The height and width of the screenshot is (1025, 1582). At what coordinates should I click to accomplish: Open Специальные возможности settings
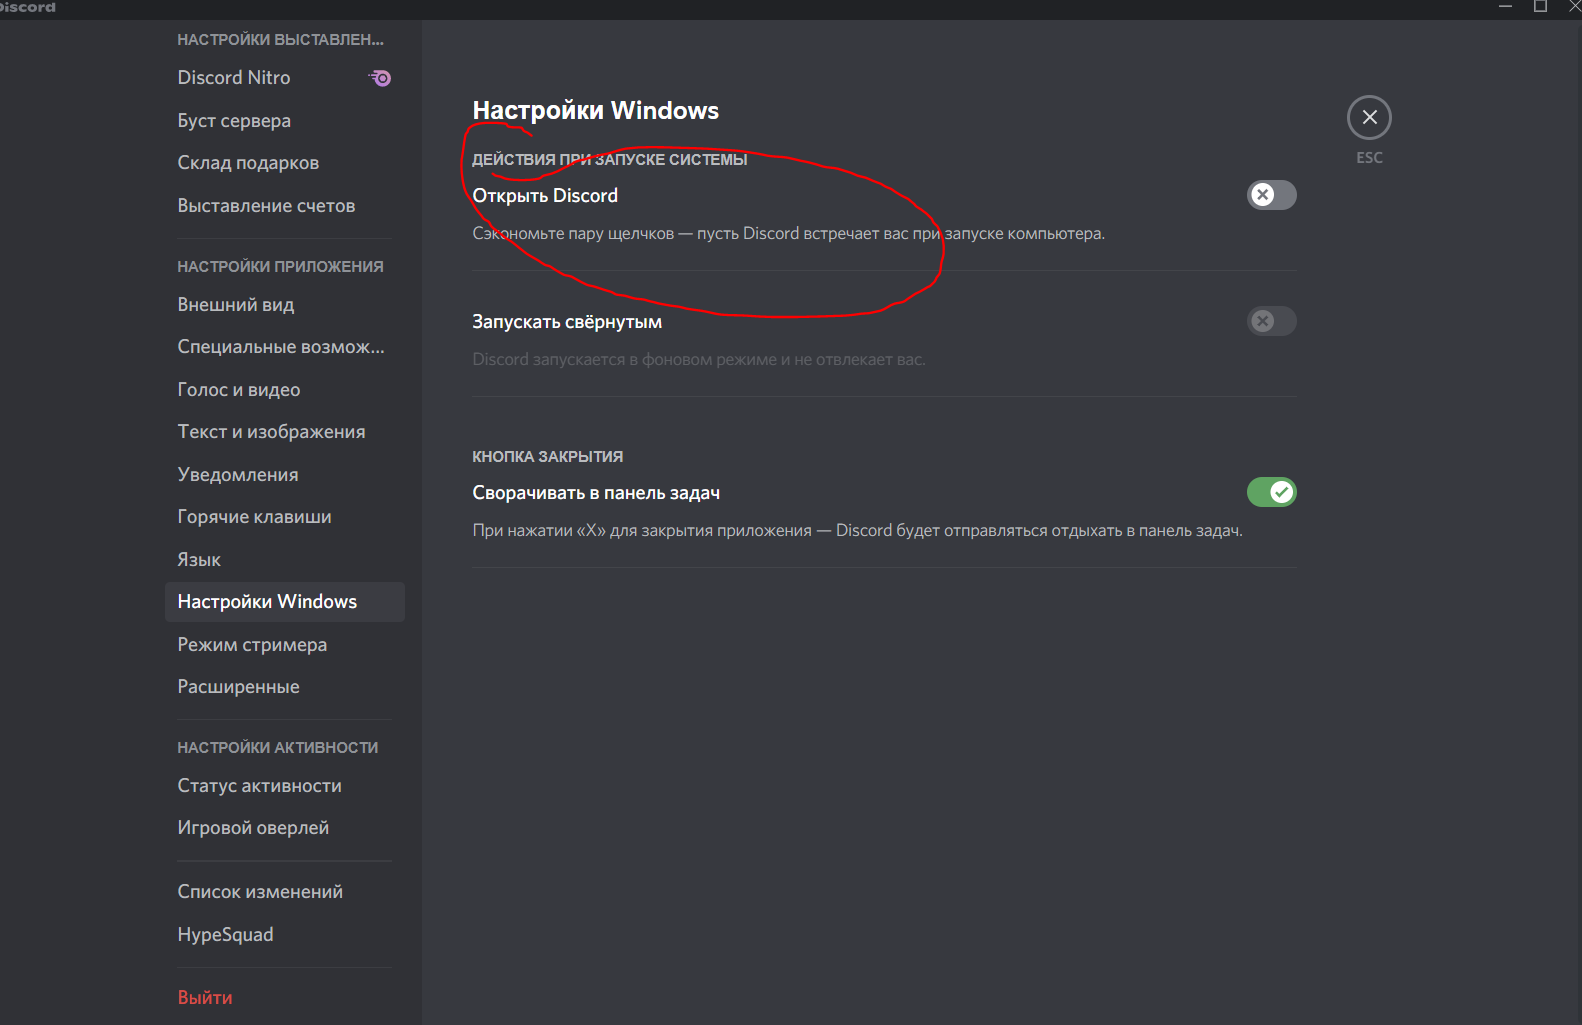click(285, 347)
